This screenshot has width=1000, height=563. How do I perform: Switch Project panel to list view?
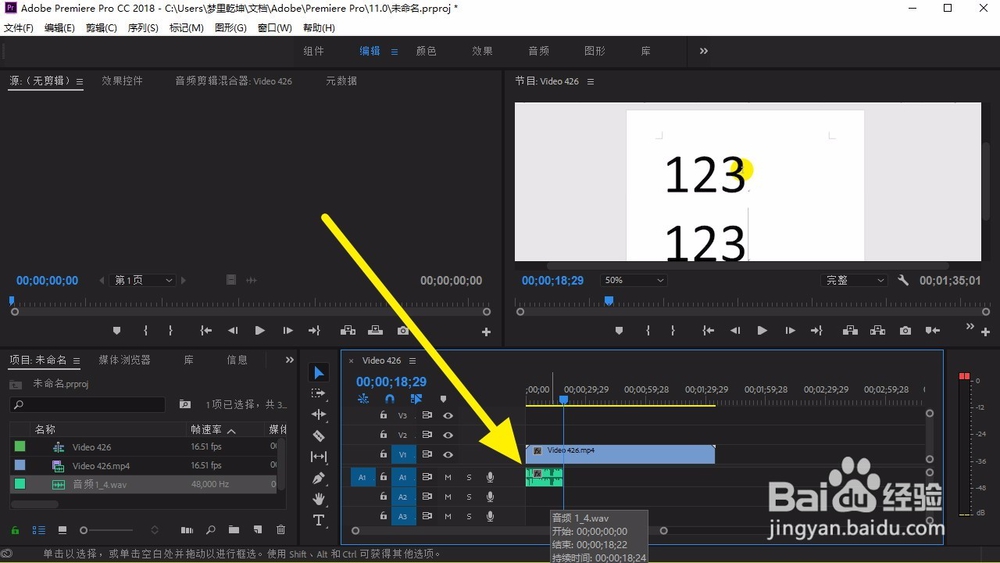[x=39, y=530]
